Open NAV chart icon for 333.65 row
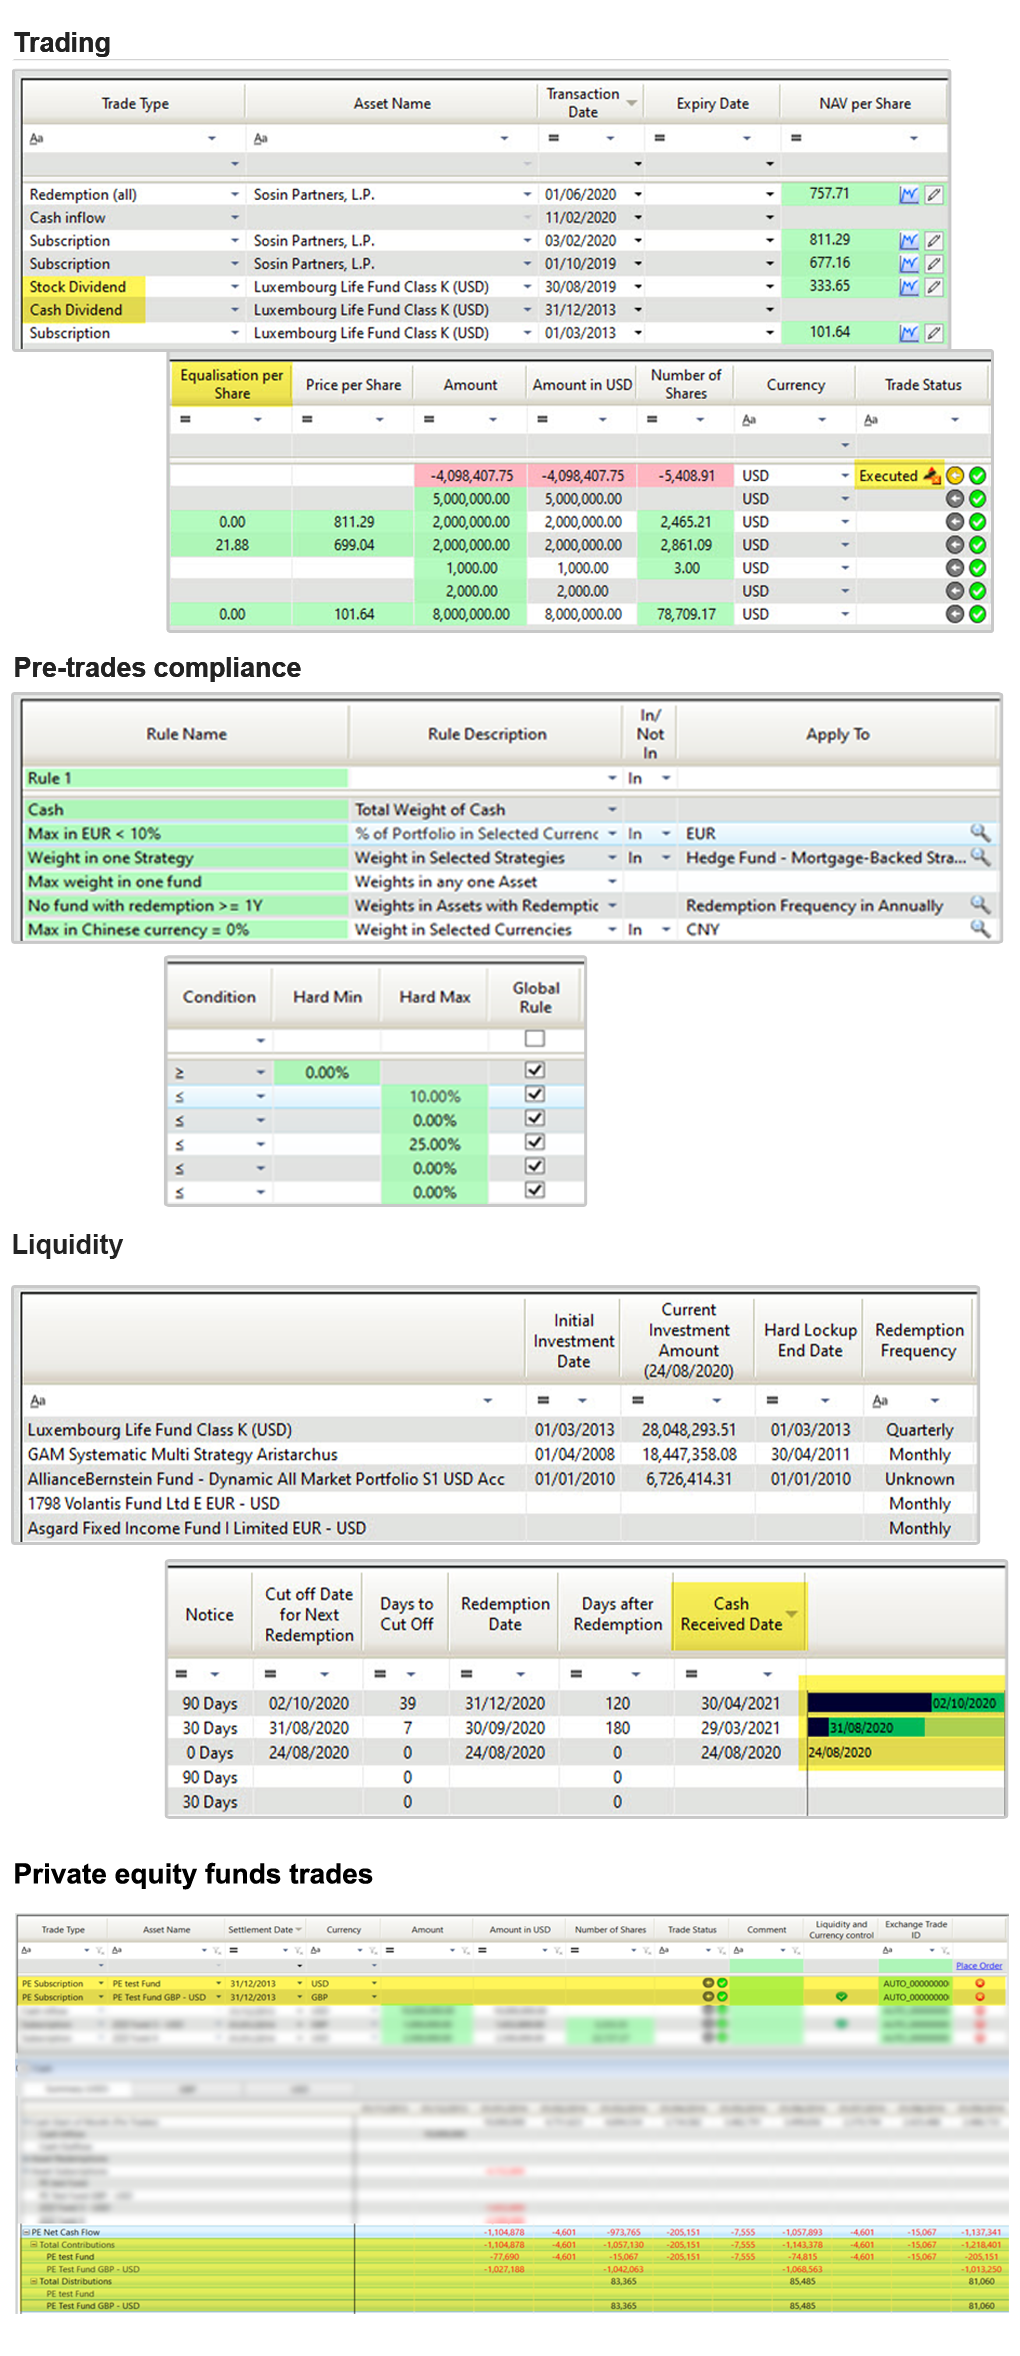Viewport: 1020px width, 2356px height. pyautogui.click(x=908, y=287)
